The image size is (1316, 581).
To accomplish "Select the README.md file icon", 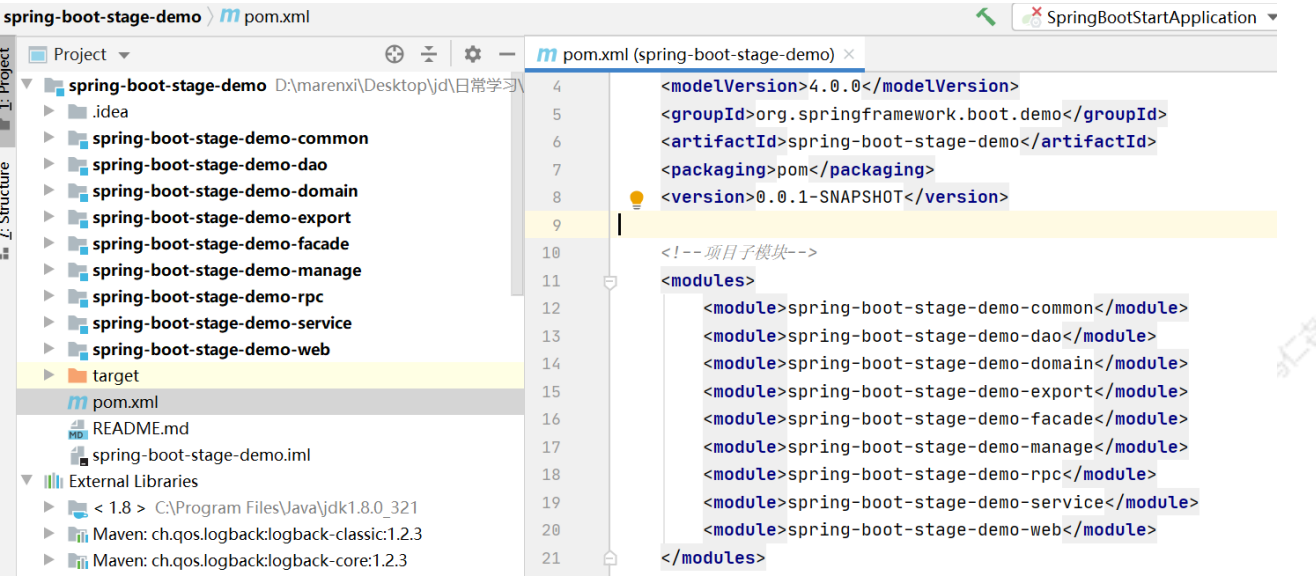I will [x=77, y=429].
